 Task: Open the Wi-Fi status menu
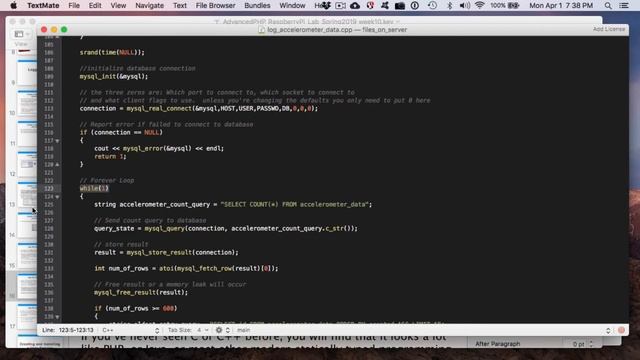(480, 6)
